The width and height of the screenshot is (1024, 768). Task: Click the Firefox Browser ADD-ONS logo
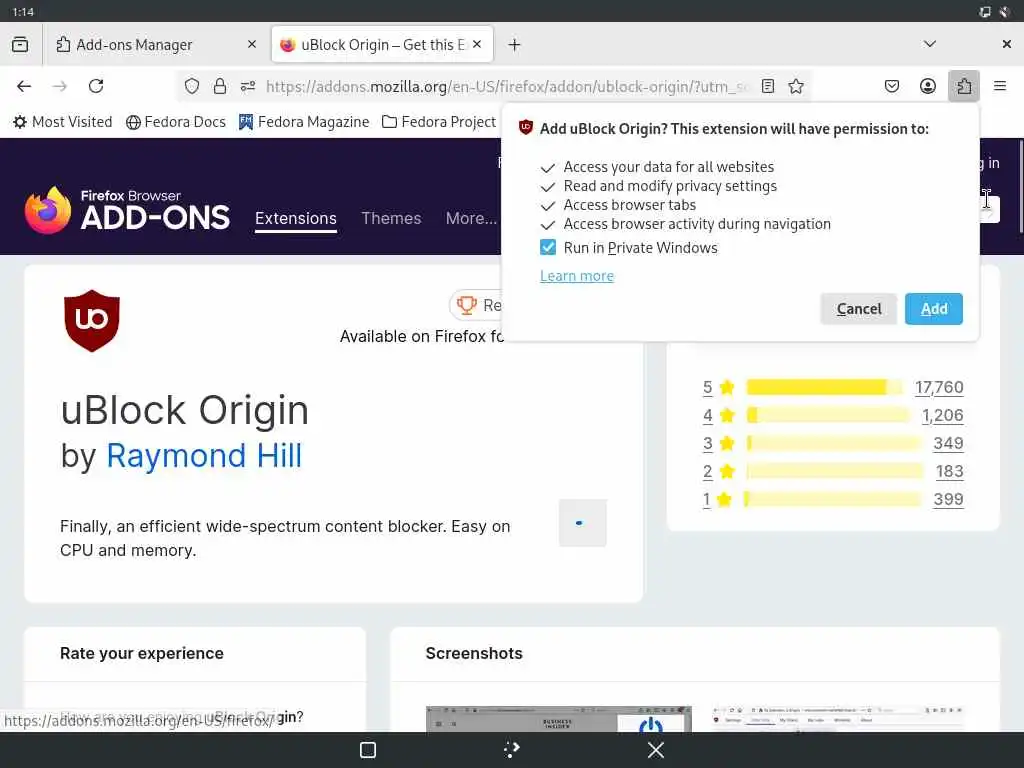tap(127, 210)
